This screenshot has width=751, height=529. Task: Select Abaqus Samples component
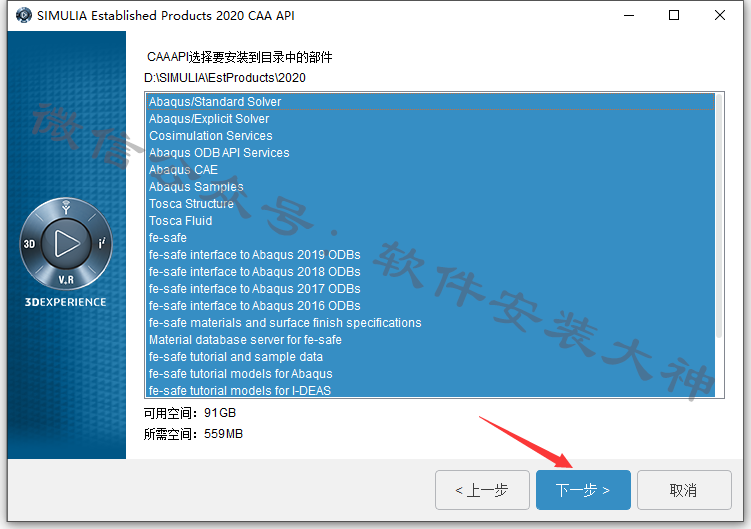[x=430, y=187]
